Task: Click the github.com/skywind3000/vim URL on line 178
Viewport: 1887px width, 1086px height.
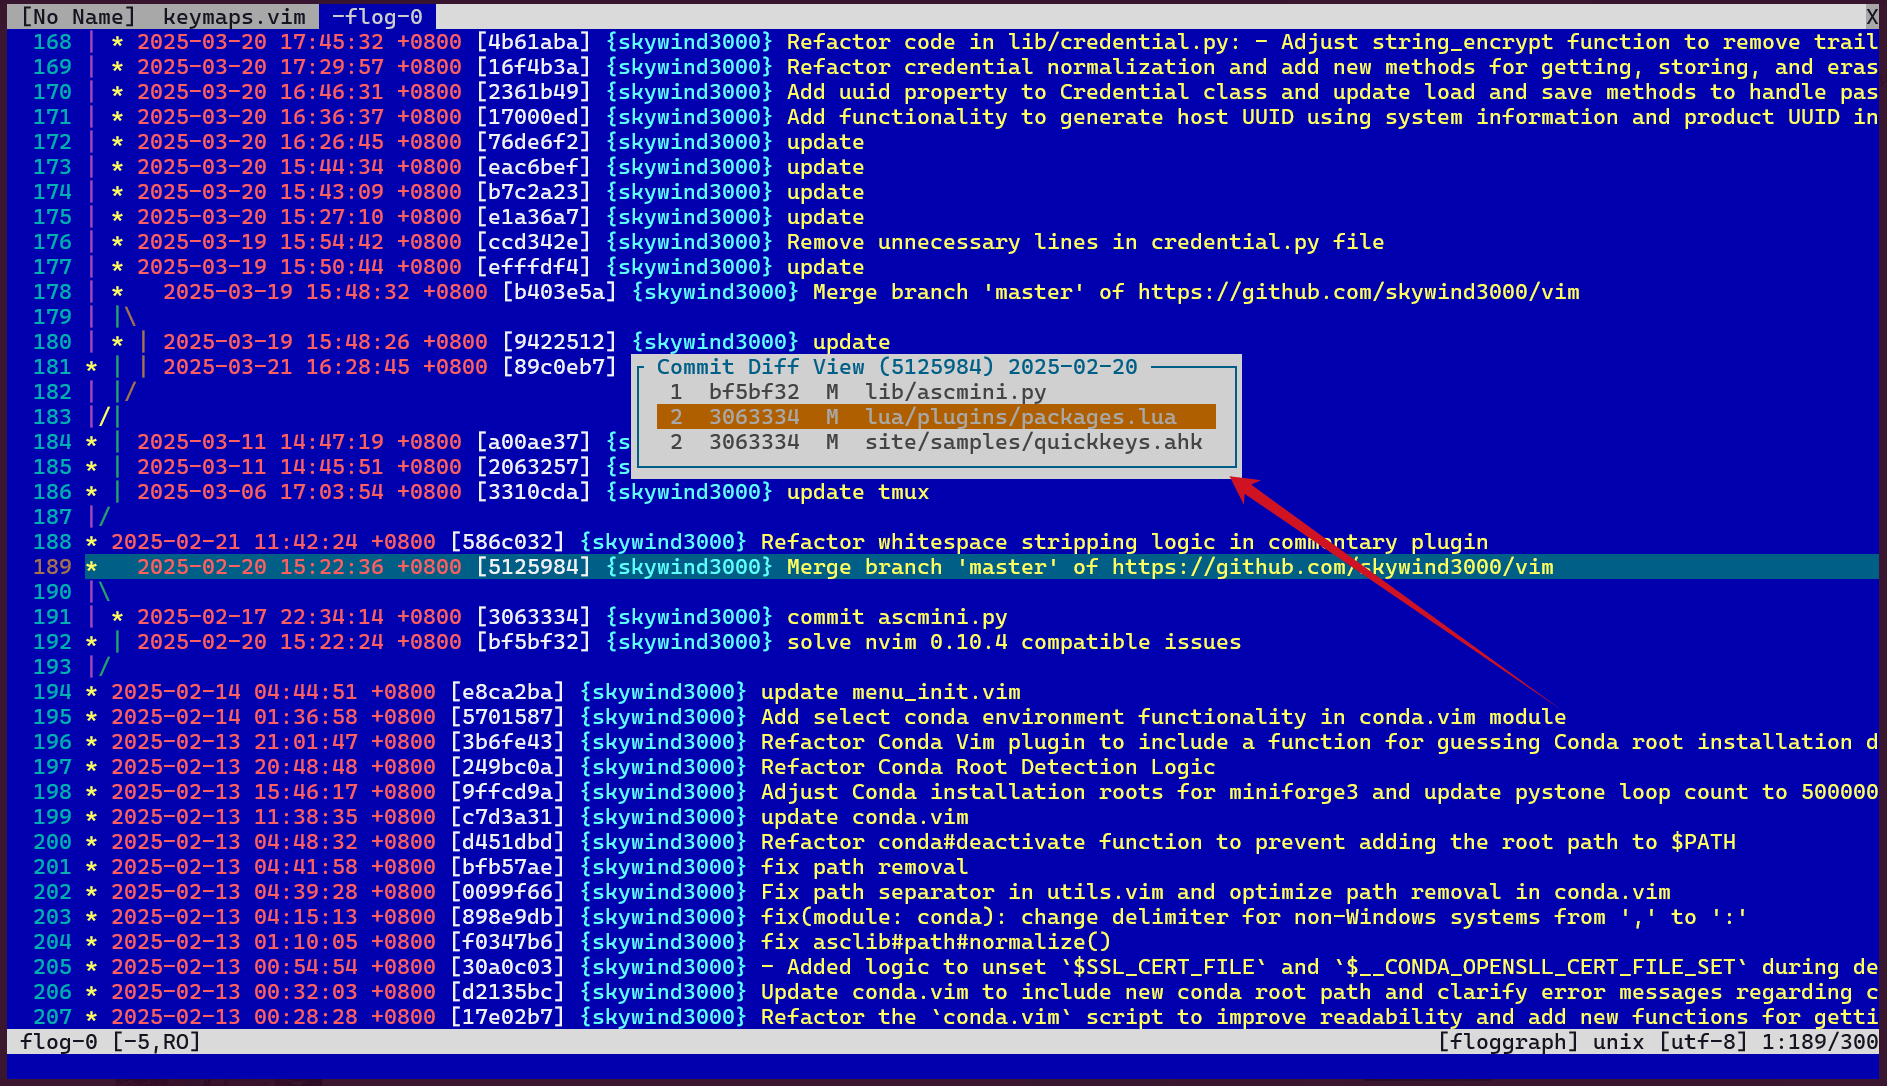Action: coord(1358,292)
